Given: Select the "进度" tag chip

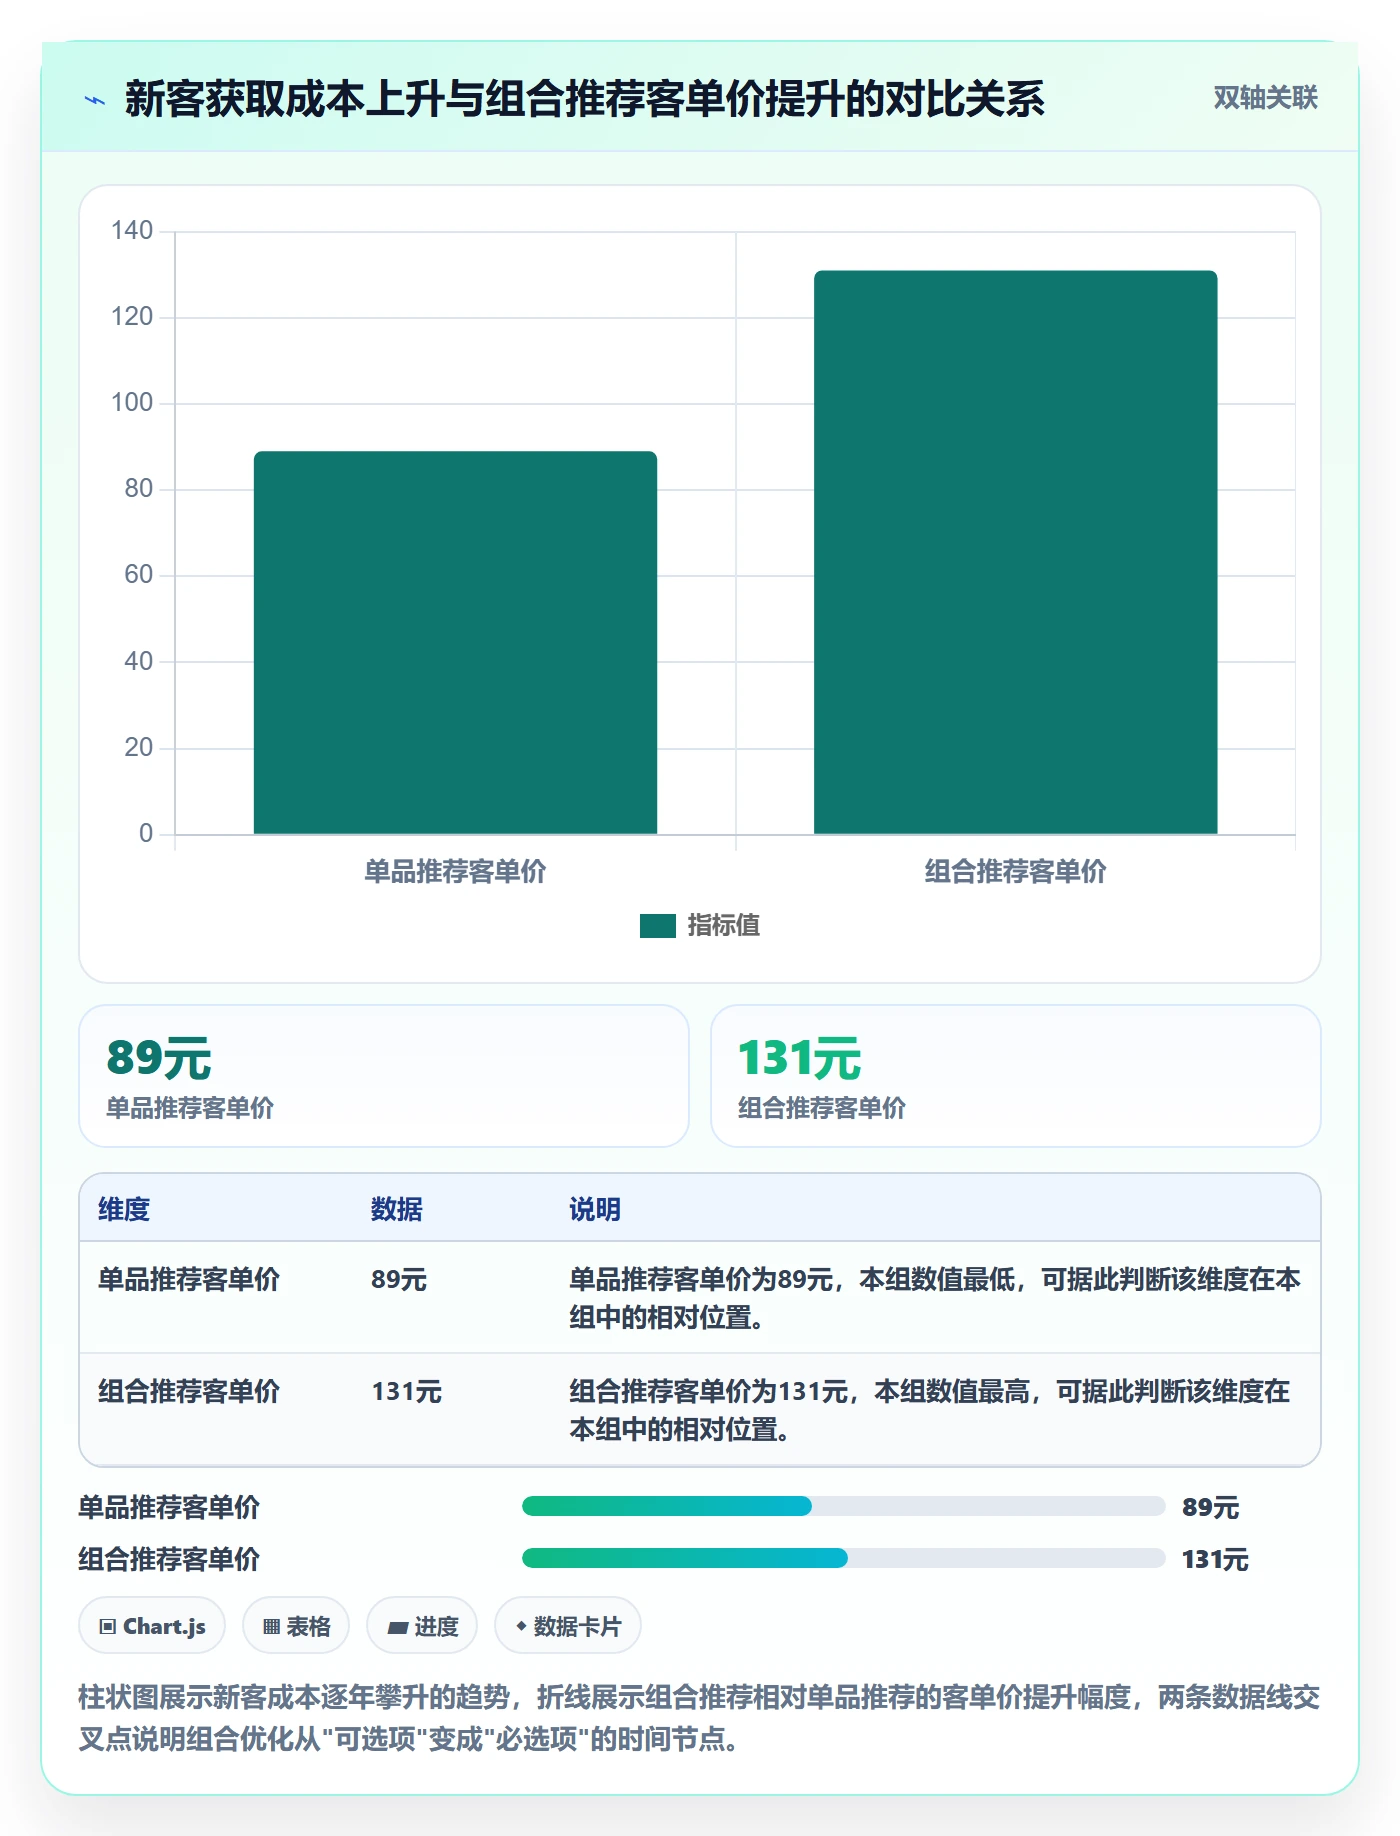Looking at the screenshot, I should tap(422, 1626).
